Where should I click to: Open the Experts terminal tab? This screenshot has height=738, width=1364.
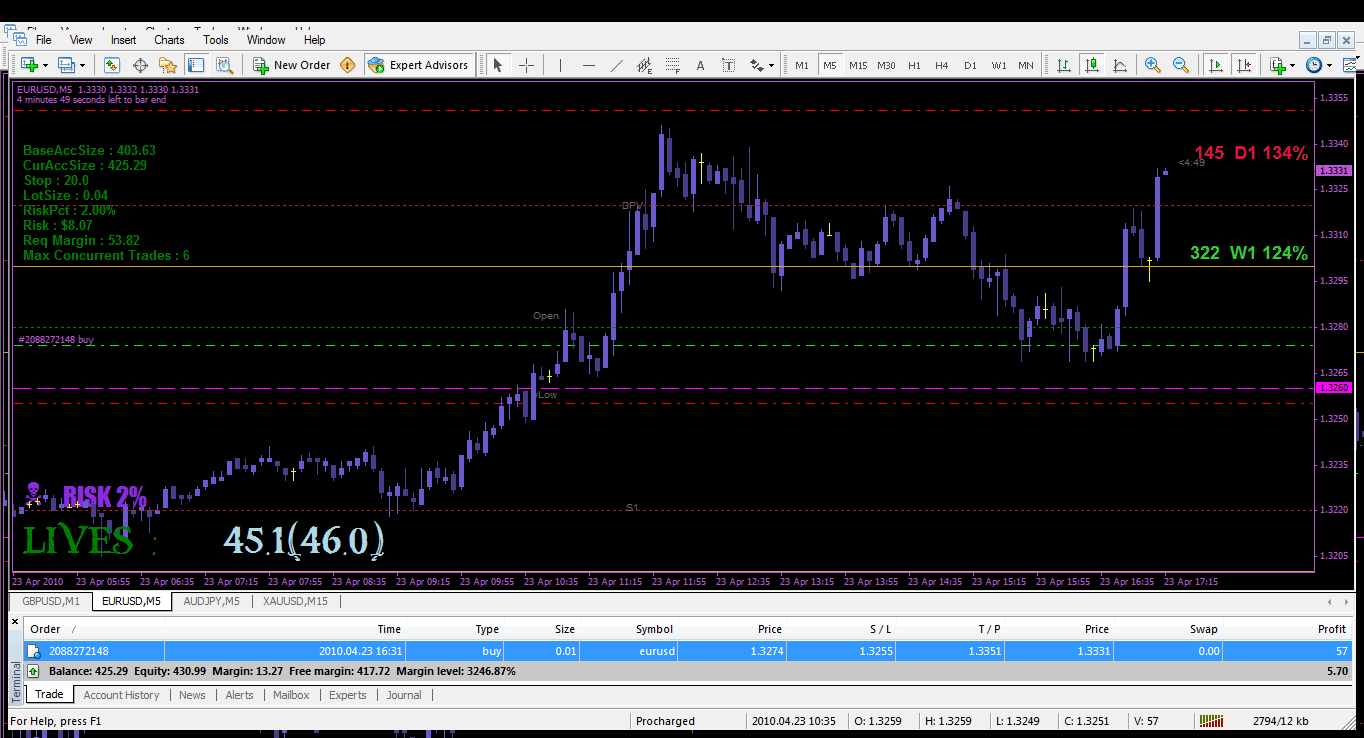[348, 695]
